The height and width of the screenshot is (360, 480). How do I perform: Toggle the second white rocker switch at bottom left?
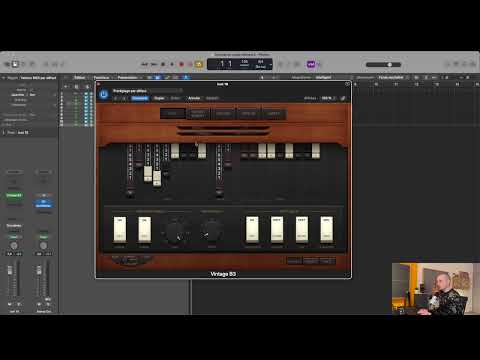[x=144, y=229]
